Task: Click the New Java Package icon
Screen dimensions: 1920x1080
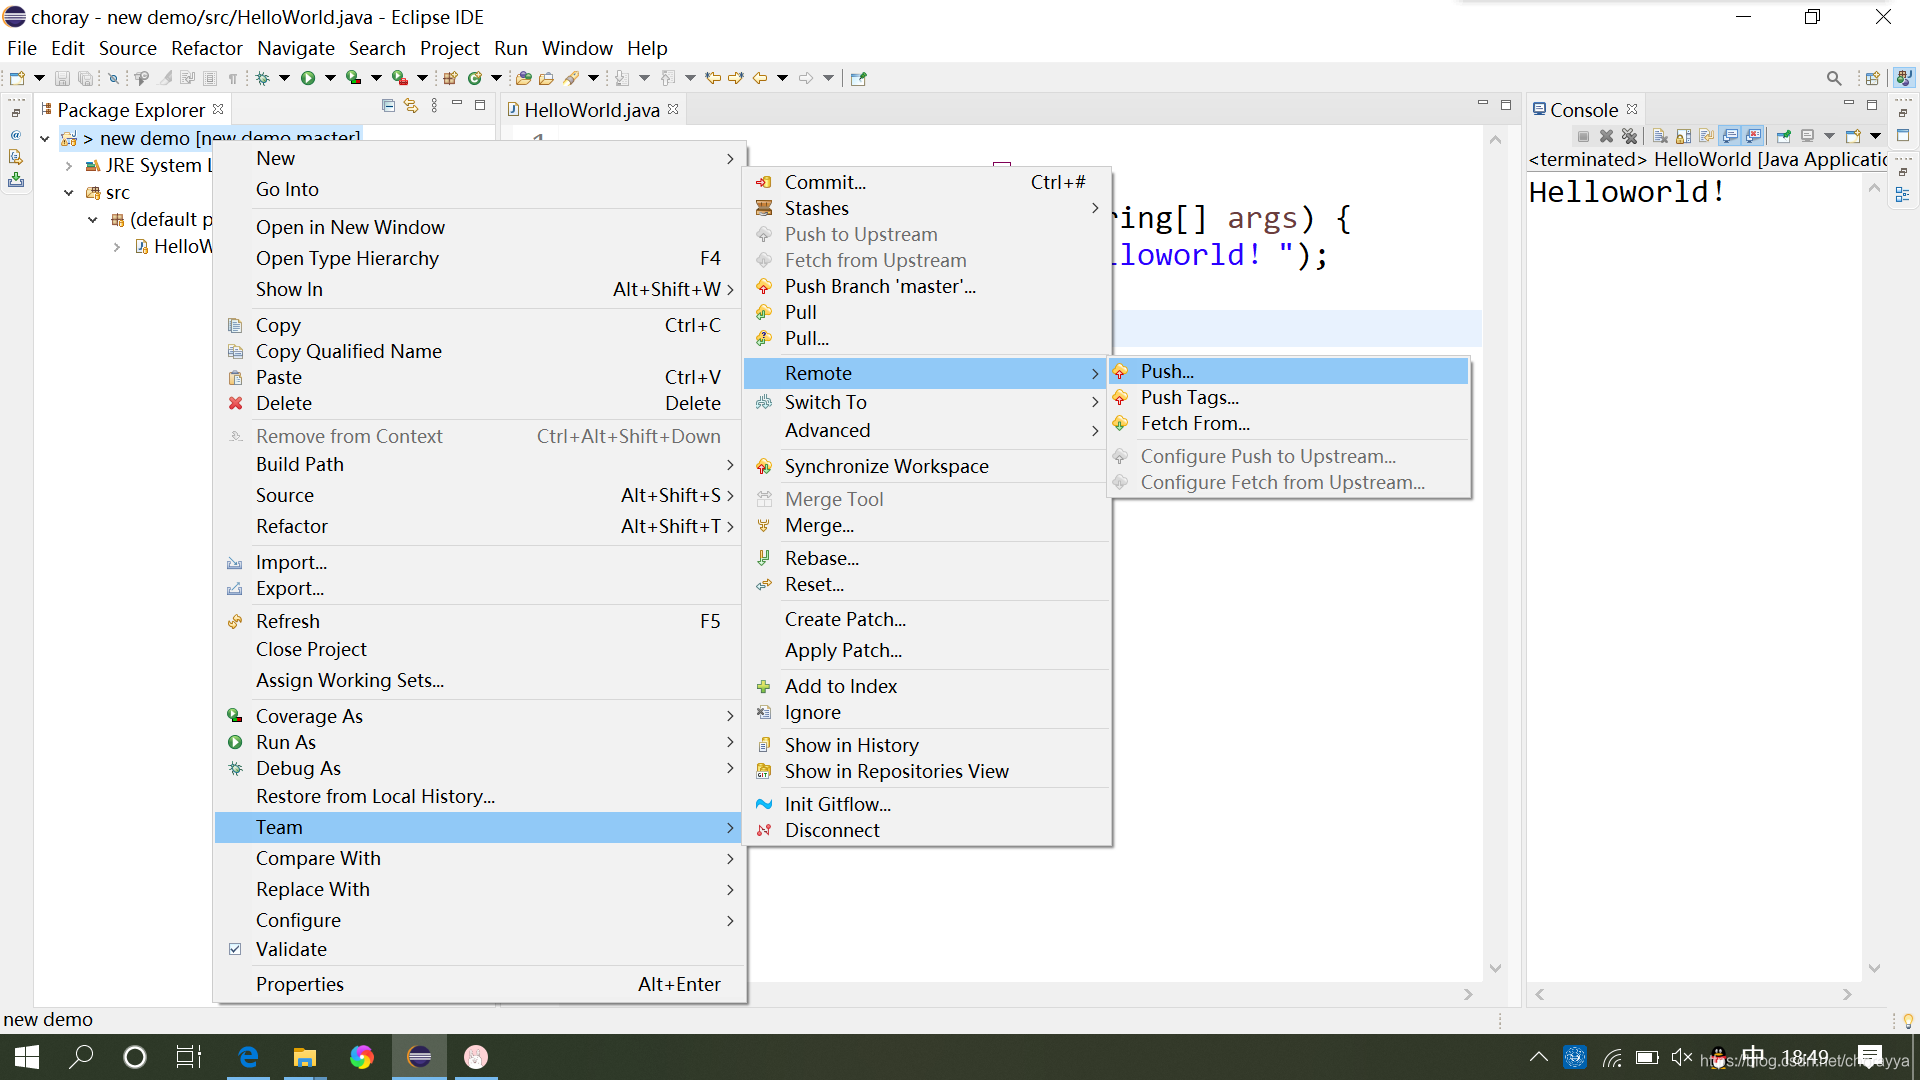Action: click(450, 78)
